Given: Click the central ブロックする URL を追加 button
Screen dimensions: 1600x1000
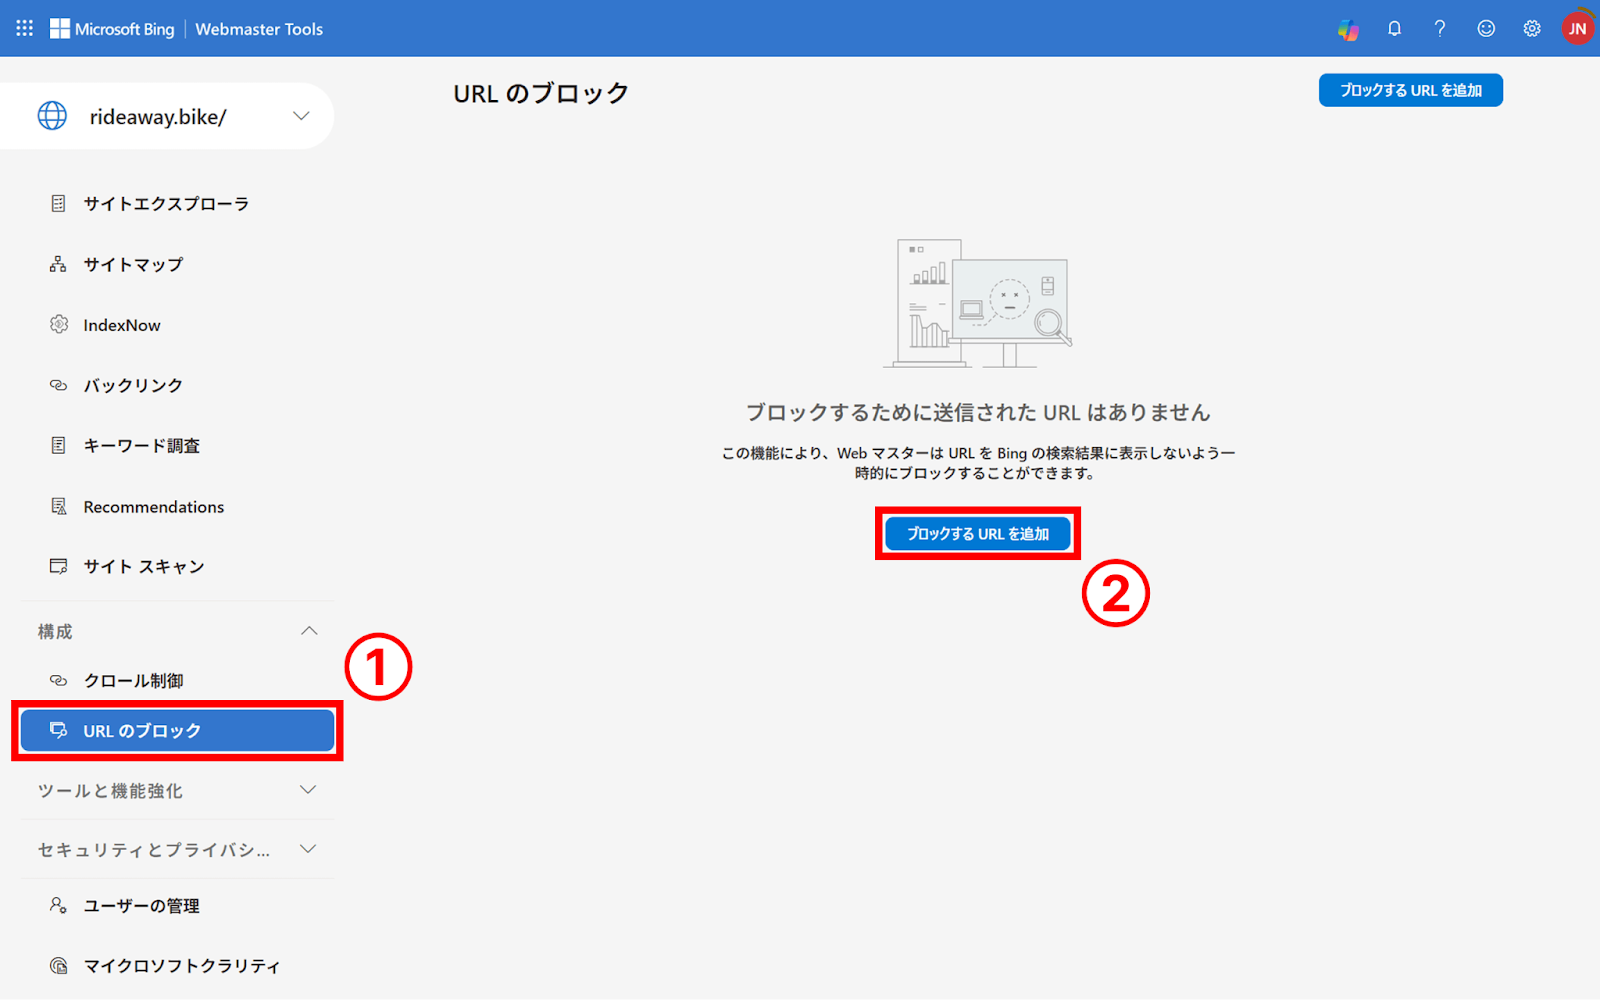Looking at the screenshot, I should (x=977, y=534).
